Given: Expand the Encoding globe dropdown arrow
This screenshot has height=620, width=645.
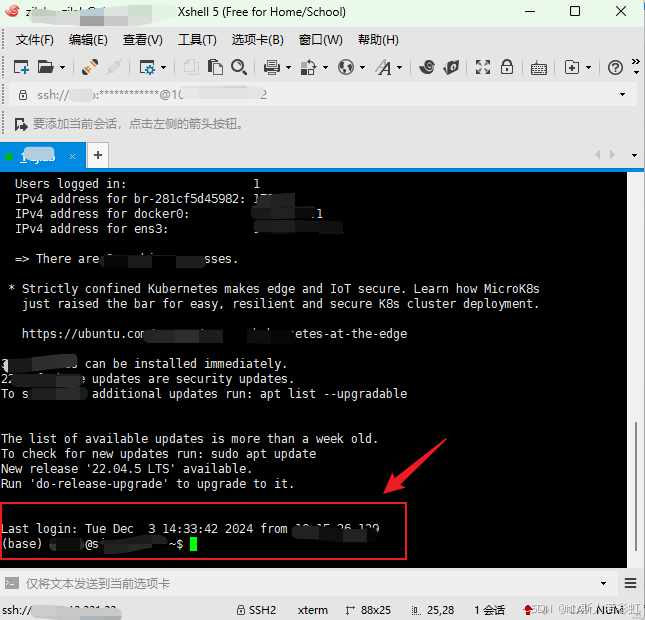Looking at the screenshot, I should point(362,67).
